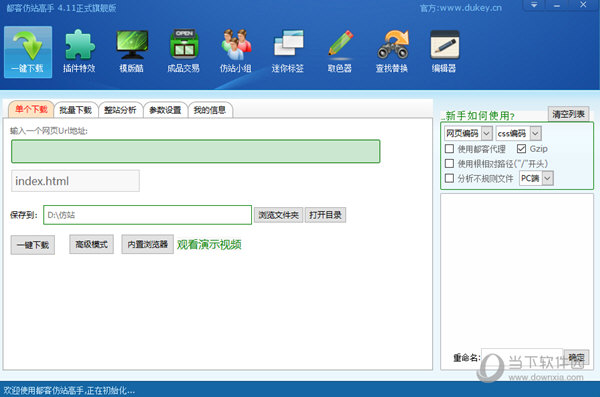The height and width of the screenshot is (397, 600).
Task: Switch to the 单个下载 tab
Action: (x=31, y=109)
